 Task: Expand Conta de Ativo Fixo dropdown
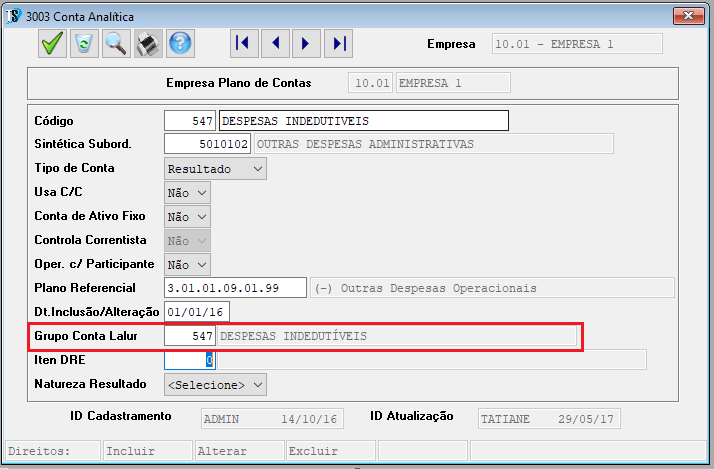coord(187,217)
